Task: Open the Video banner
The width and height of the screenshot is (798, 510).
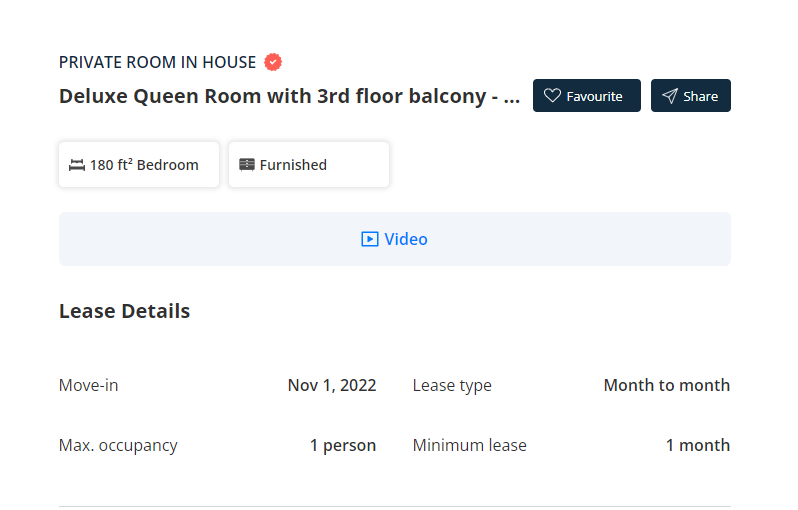Action: [395, 239]
